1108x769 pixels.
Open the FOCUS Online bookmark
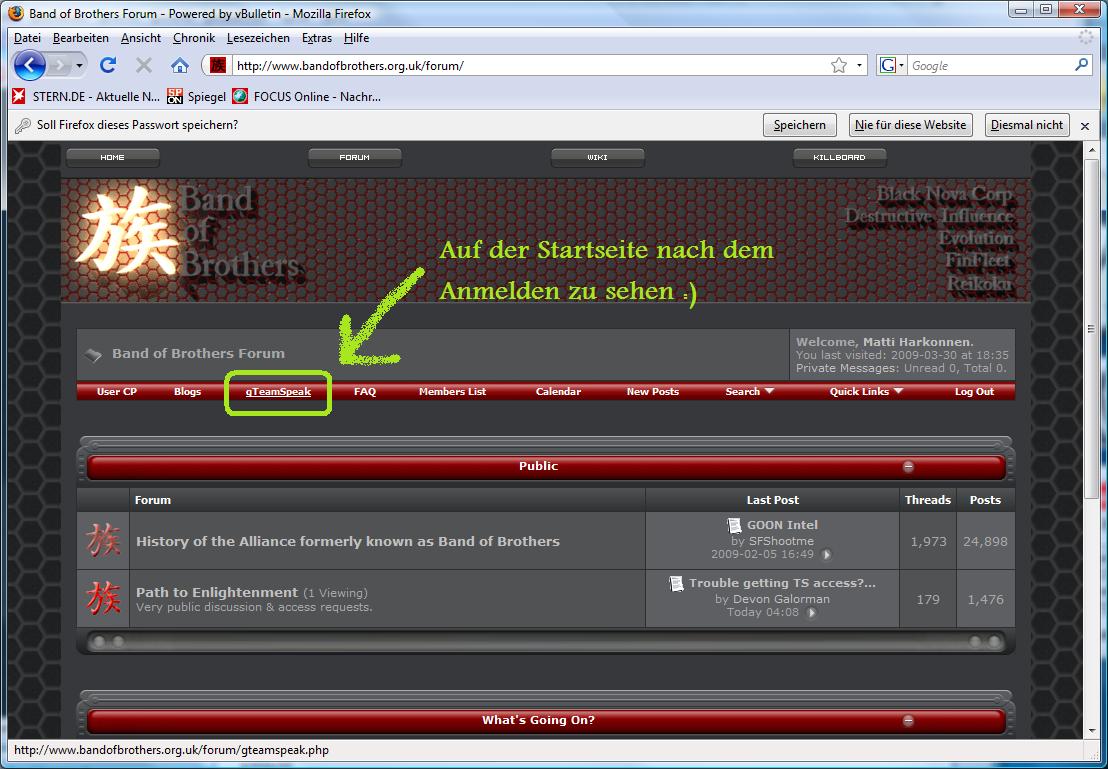[307, 96]
